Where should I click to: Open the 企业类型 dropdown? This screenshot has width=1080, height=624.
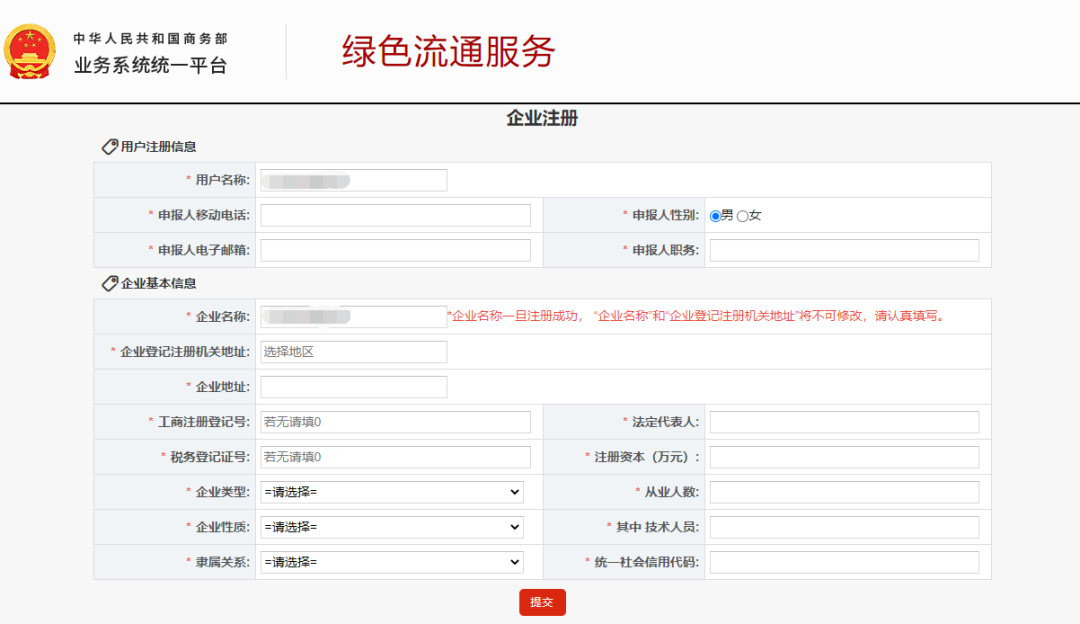(392, 492)
